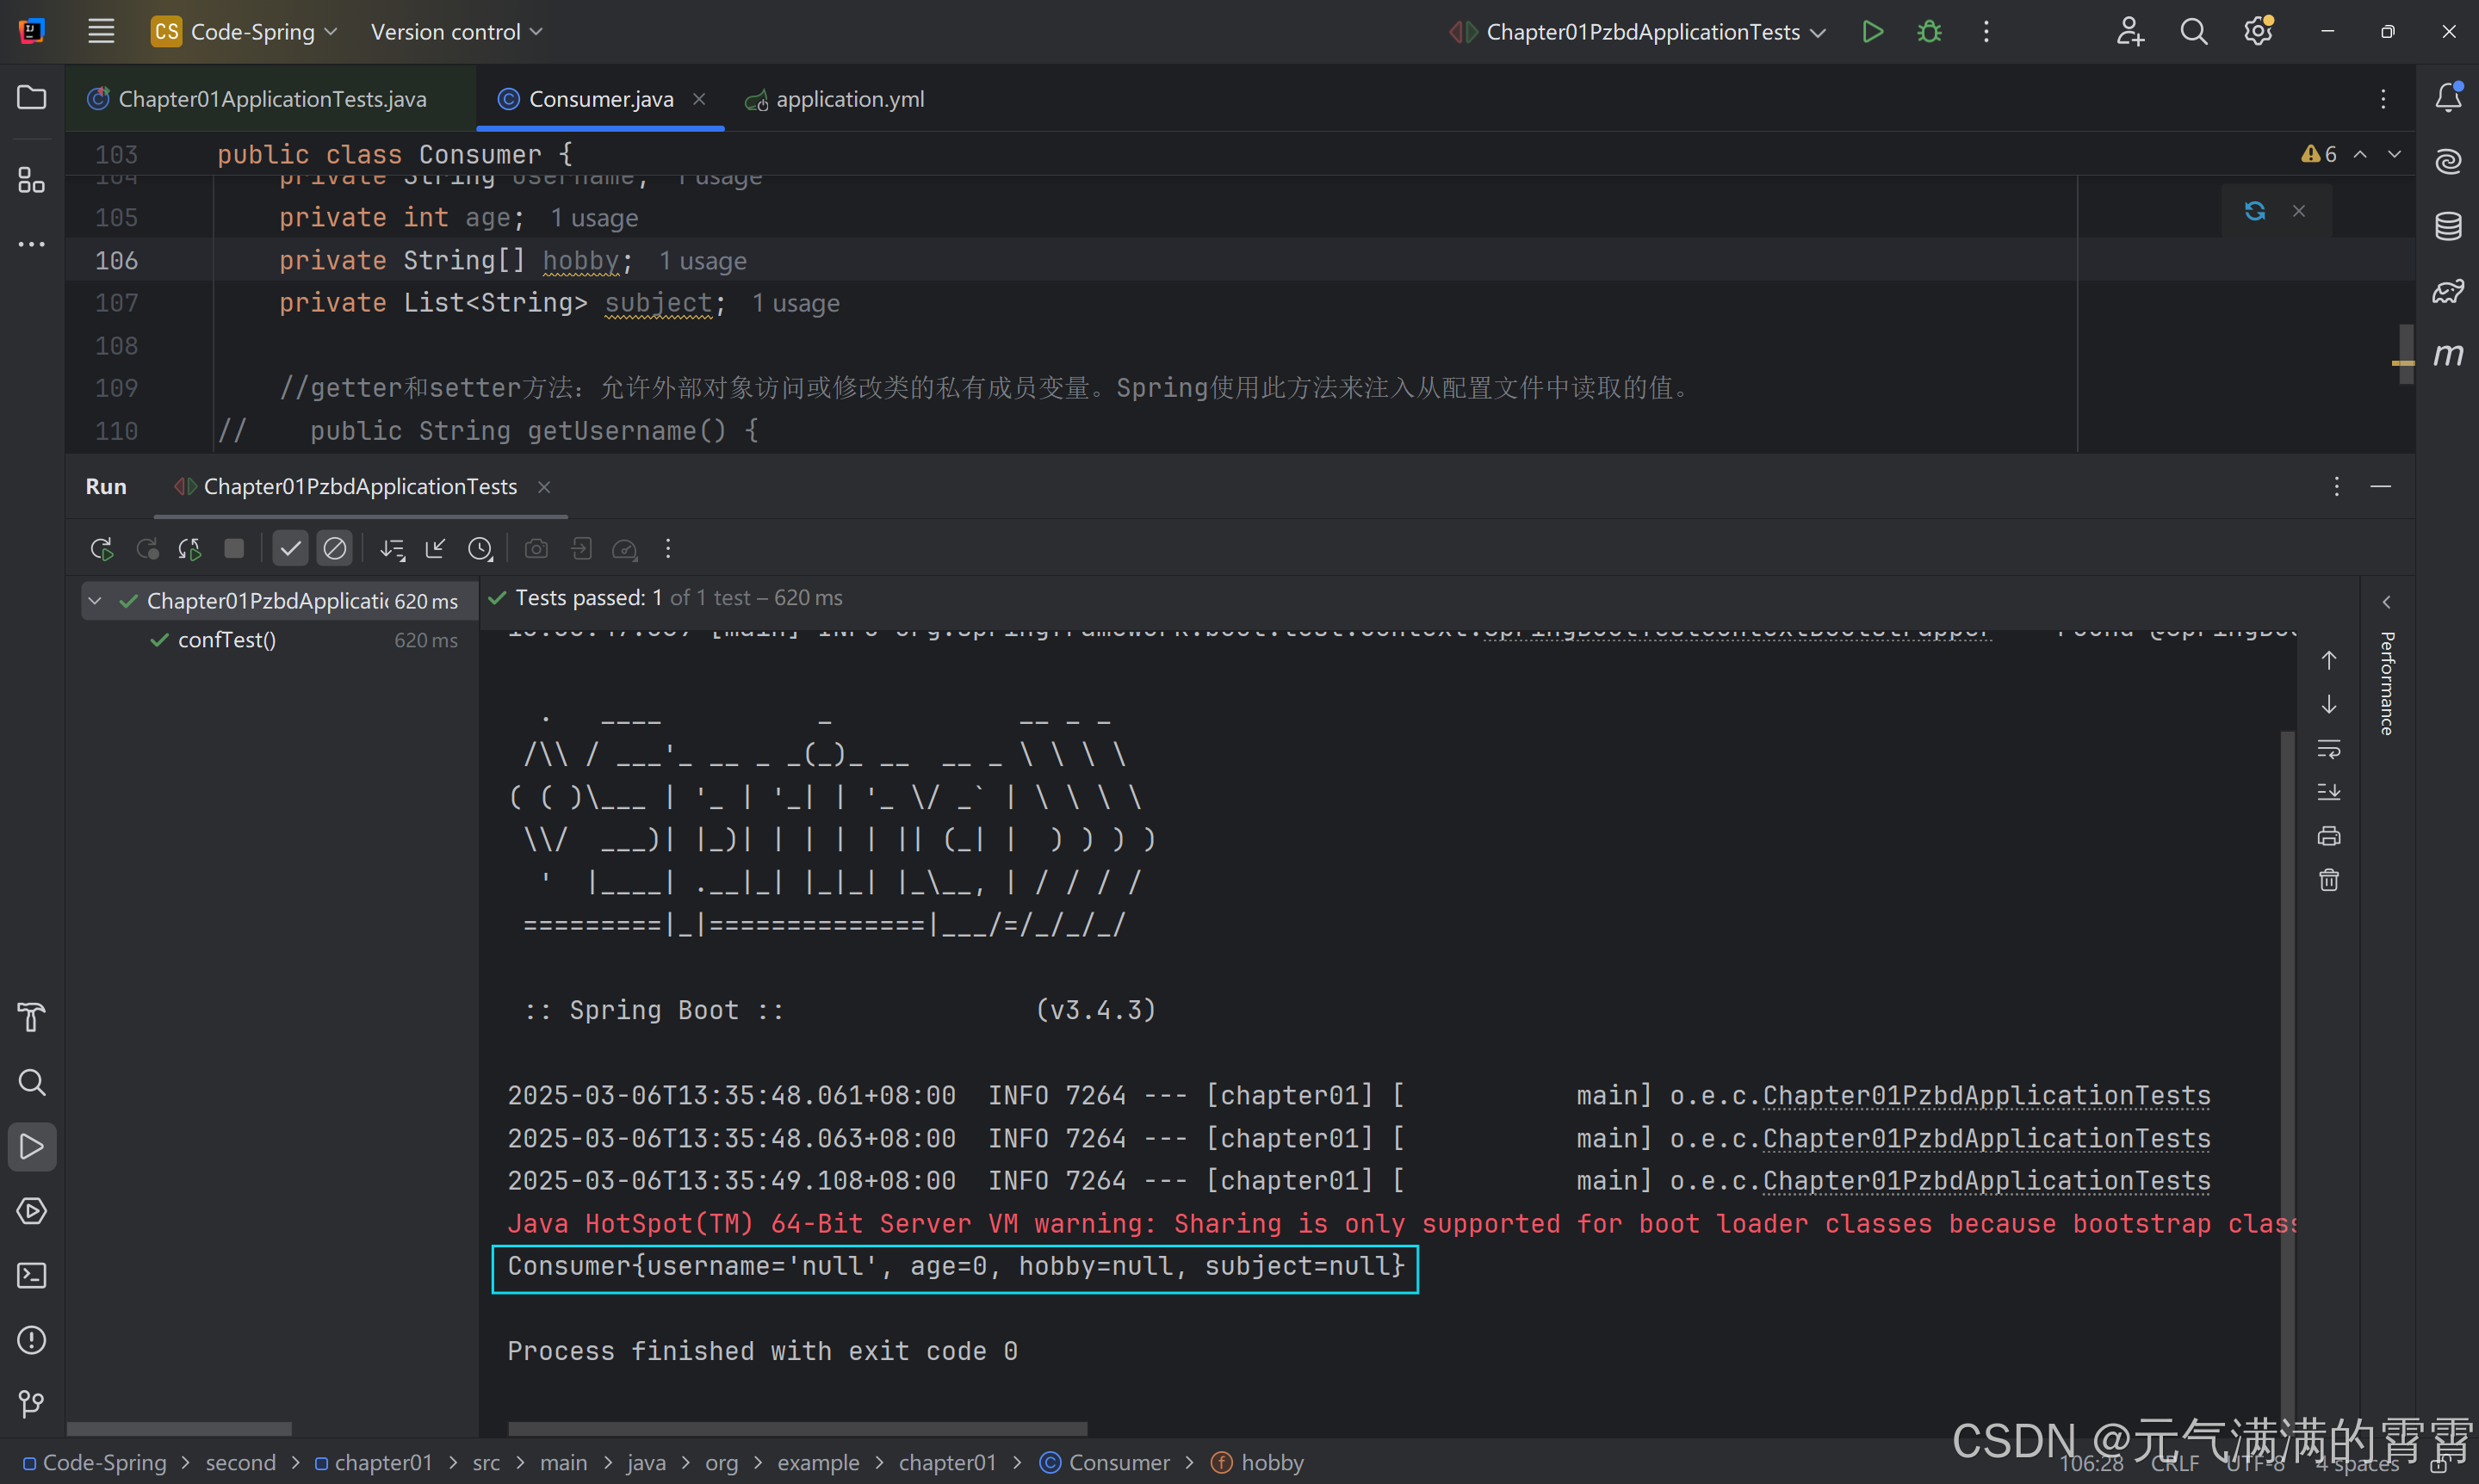
Task: Open the Terminal tool window
Action: click(32, 1276)
